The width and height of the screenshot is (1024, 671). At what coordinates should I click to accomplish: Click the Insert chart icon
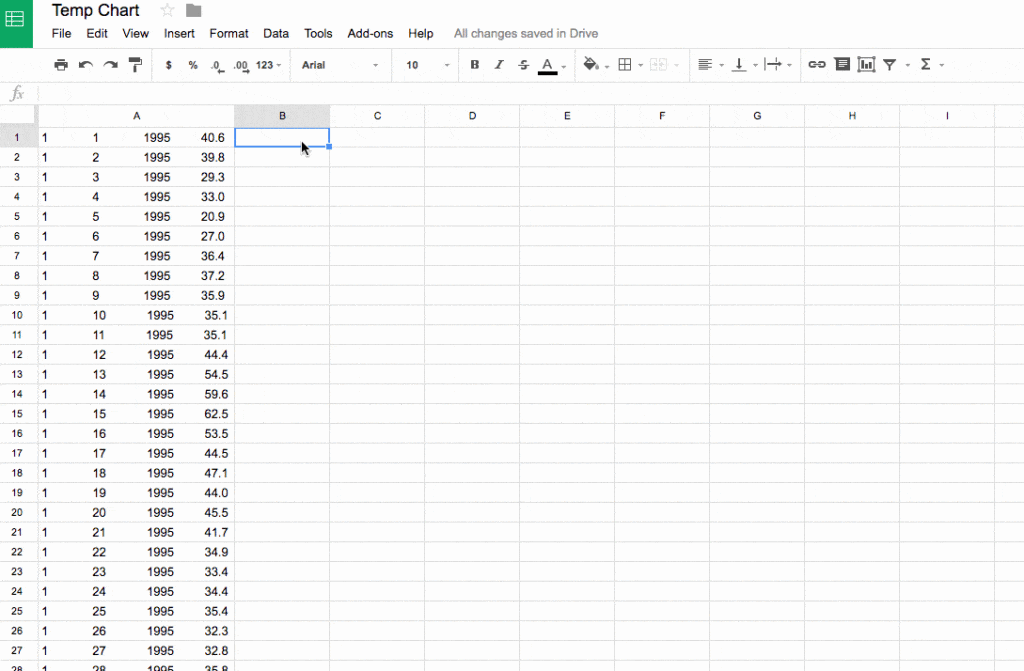point(866,64)
